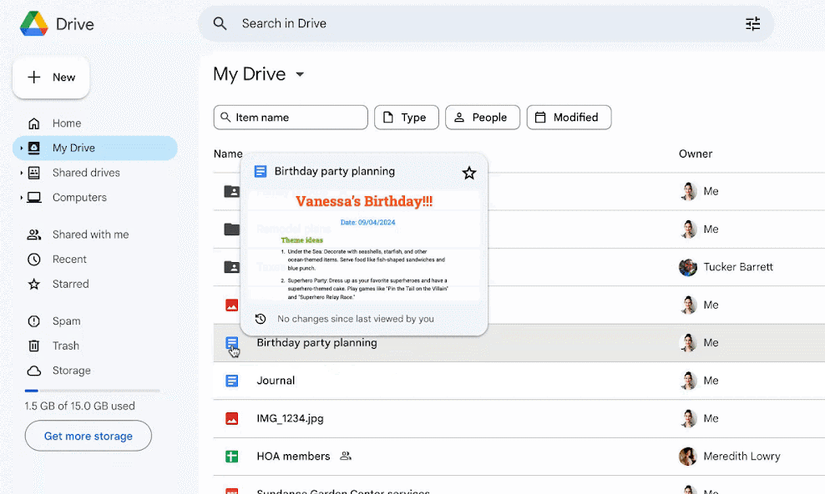Click preview card title Birthday party planning
Viewport: 825px width, 494px height.
pyautogui.click(x=335, y=172)
